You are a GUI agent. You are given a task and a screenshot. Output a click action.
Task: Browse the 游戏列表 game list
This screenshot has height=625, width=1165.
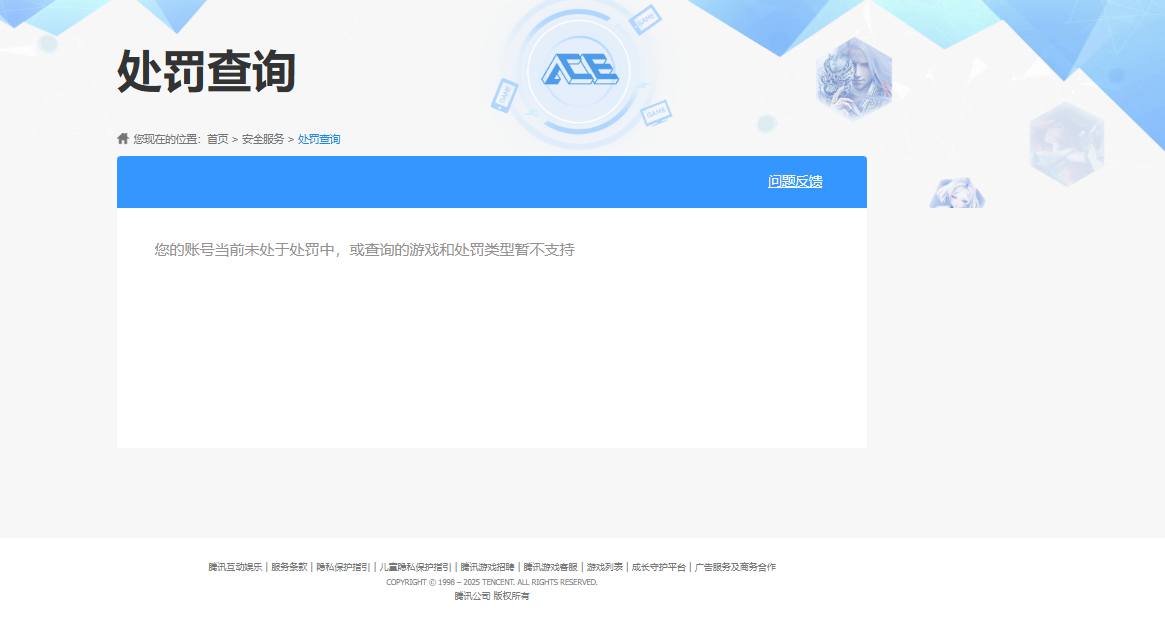(x=602, y=566)
